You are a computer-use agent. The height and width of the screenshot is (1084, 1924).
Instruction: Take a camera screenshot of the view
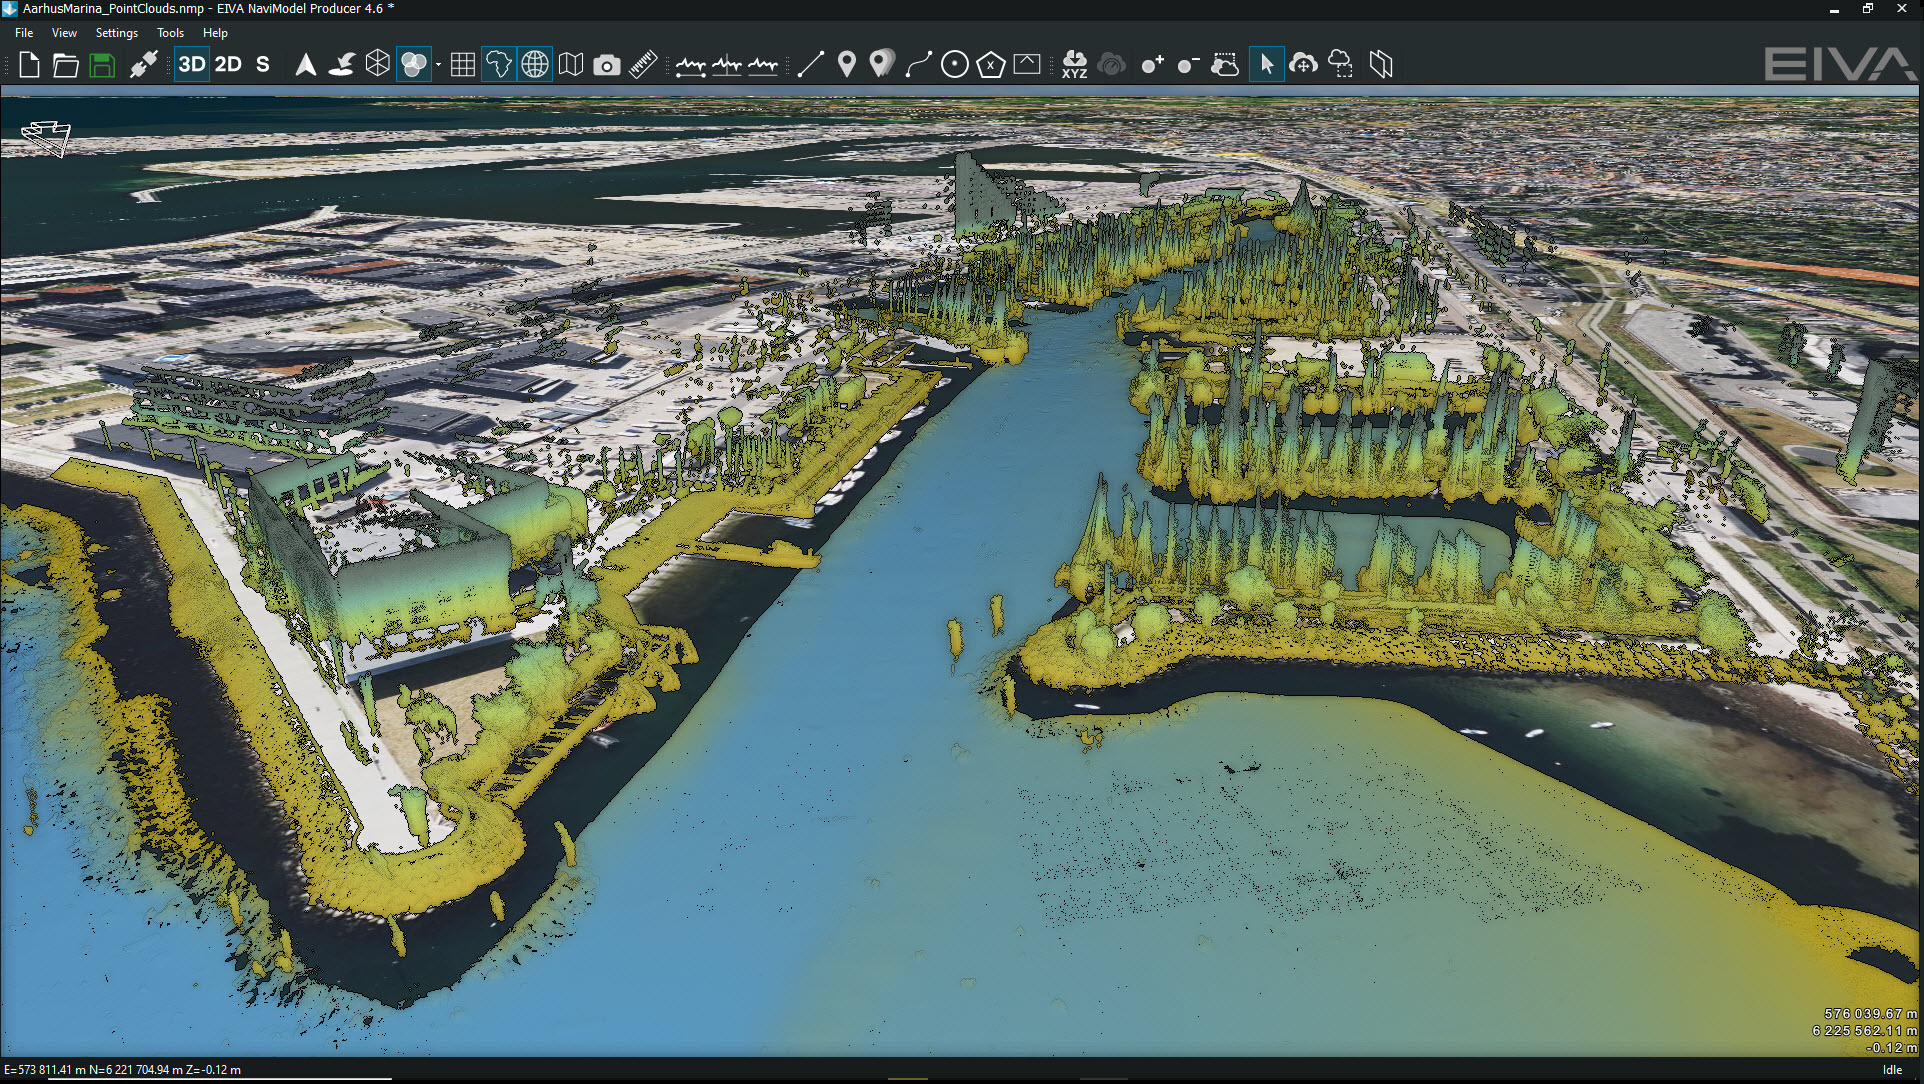tap(606, 65)
